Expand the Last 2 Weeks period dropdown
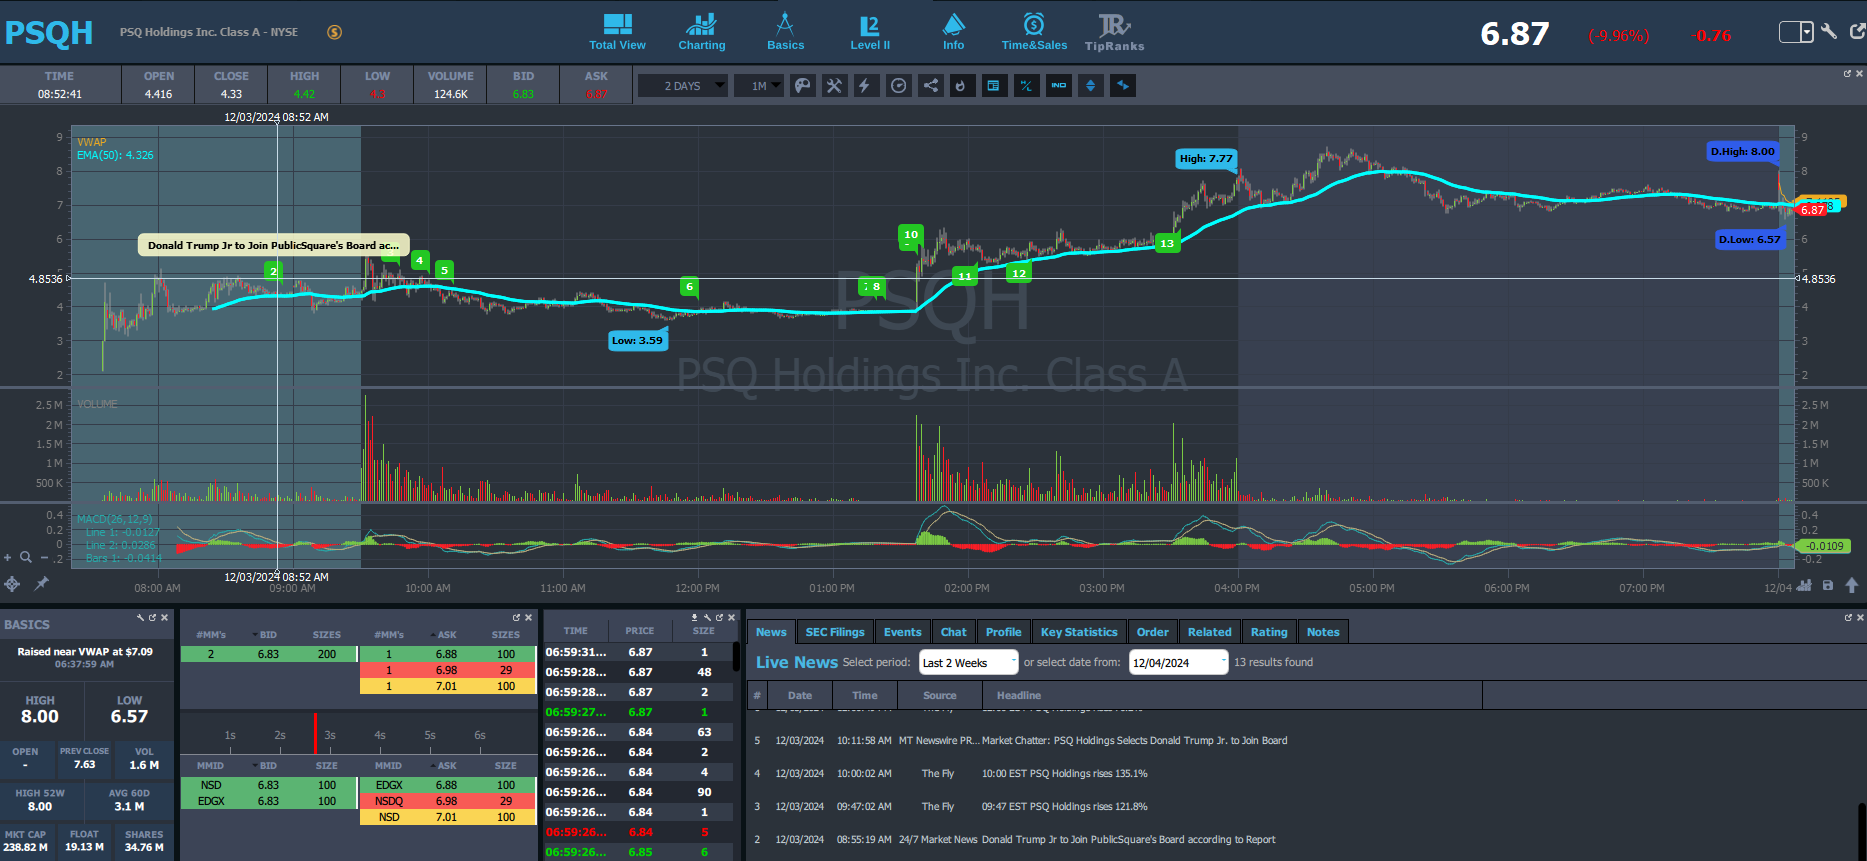The height and width of the screenshot is (861, 1867). point(968,663)
